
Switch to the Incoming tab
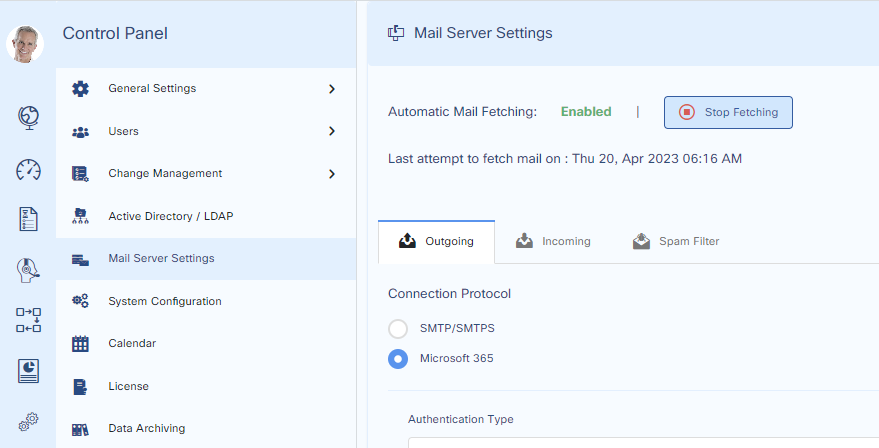(x=552, y=241)
